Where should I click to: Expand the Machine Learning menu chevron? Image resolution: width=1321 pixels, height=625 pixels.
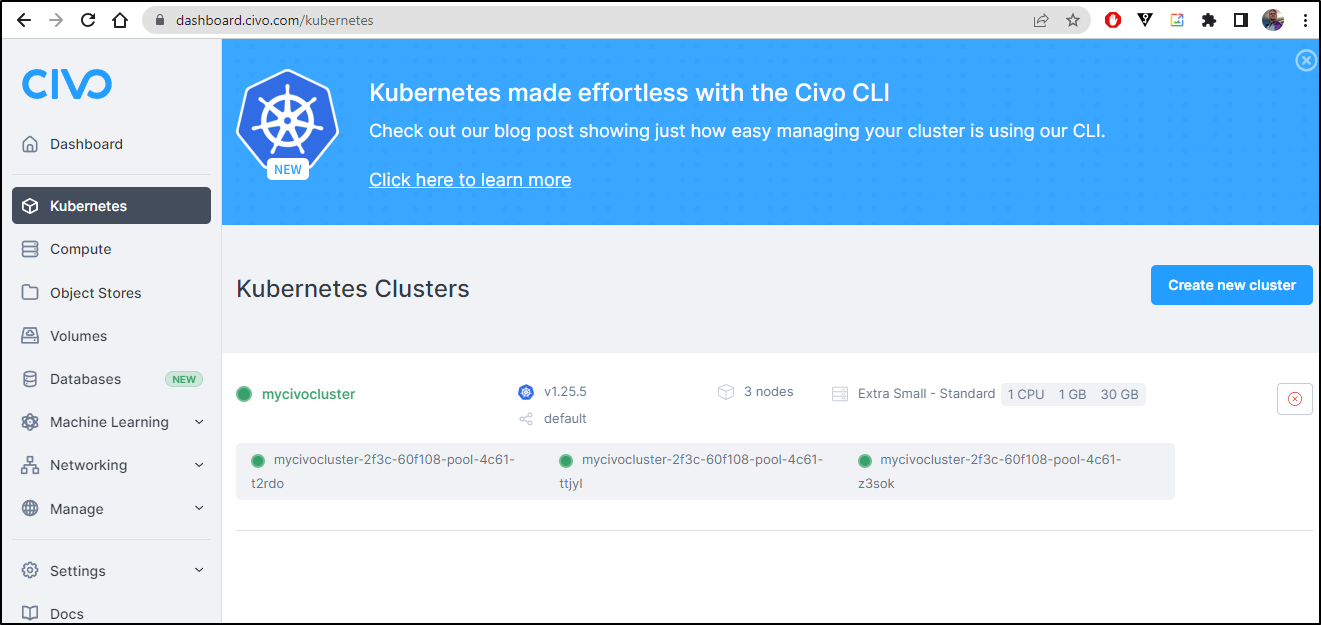click(199, 422)
